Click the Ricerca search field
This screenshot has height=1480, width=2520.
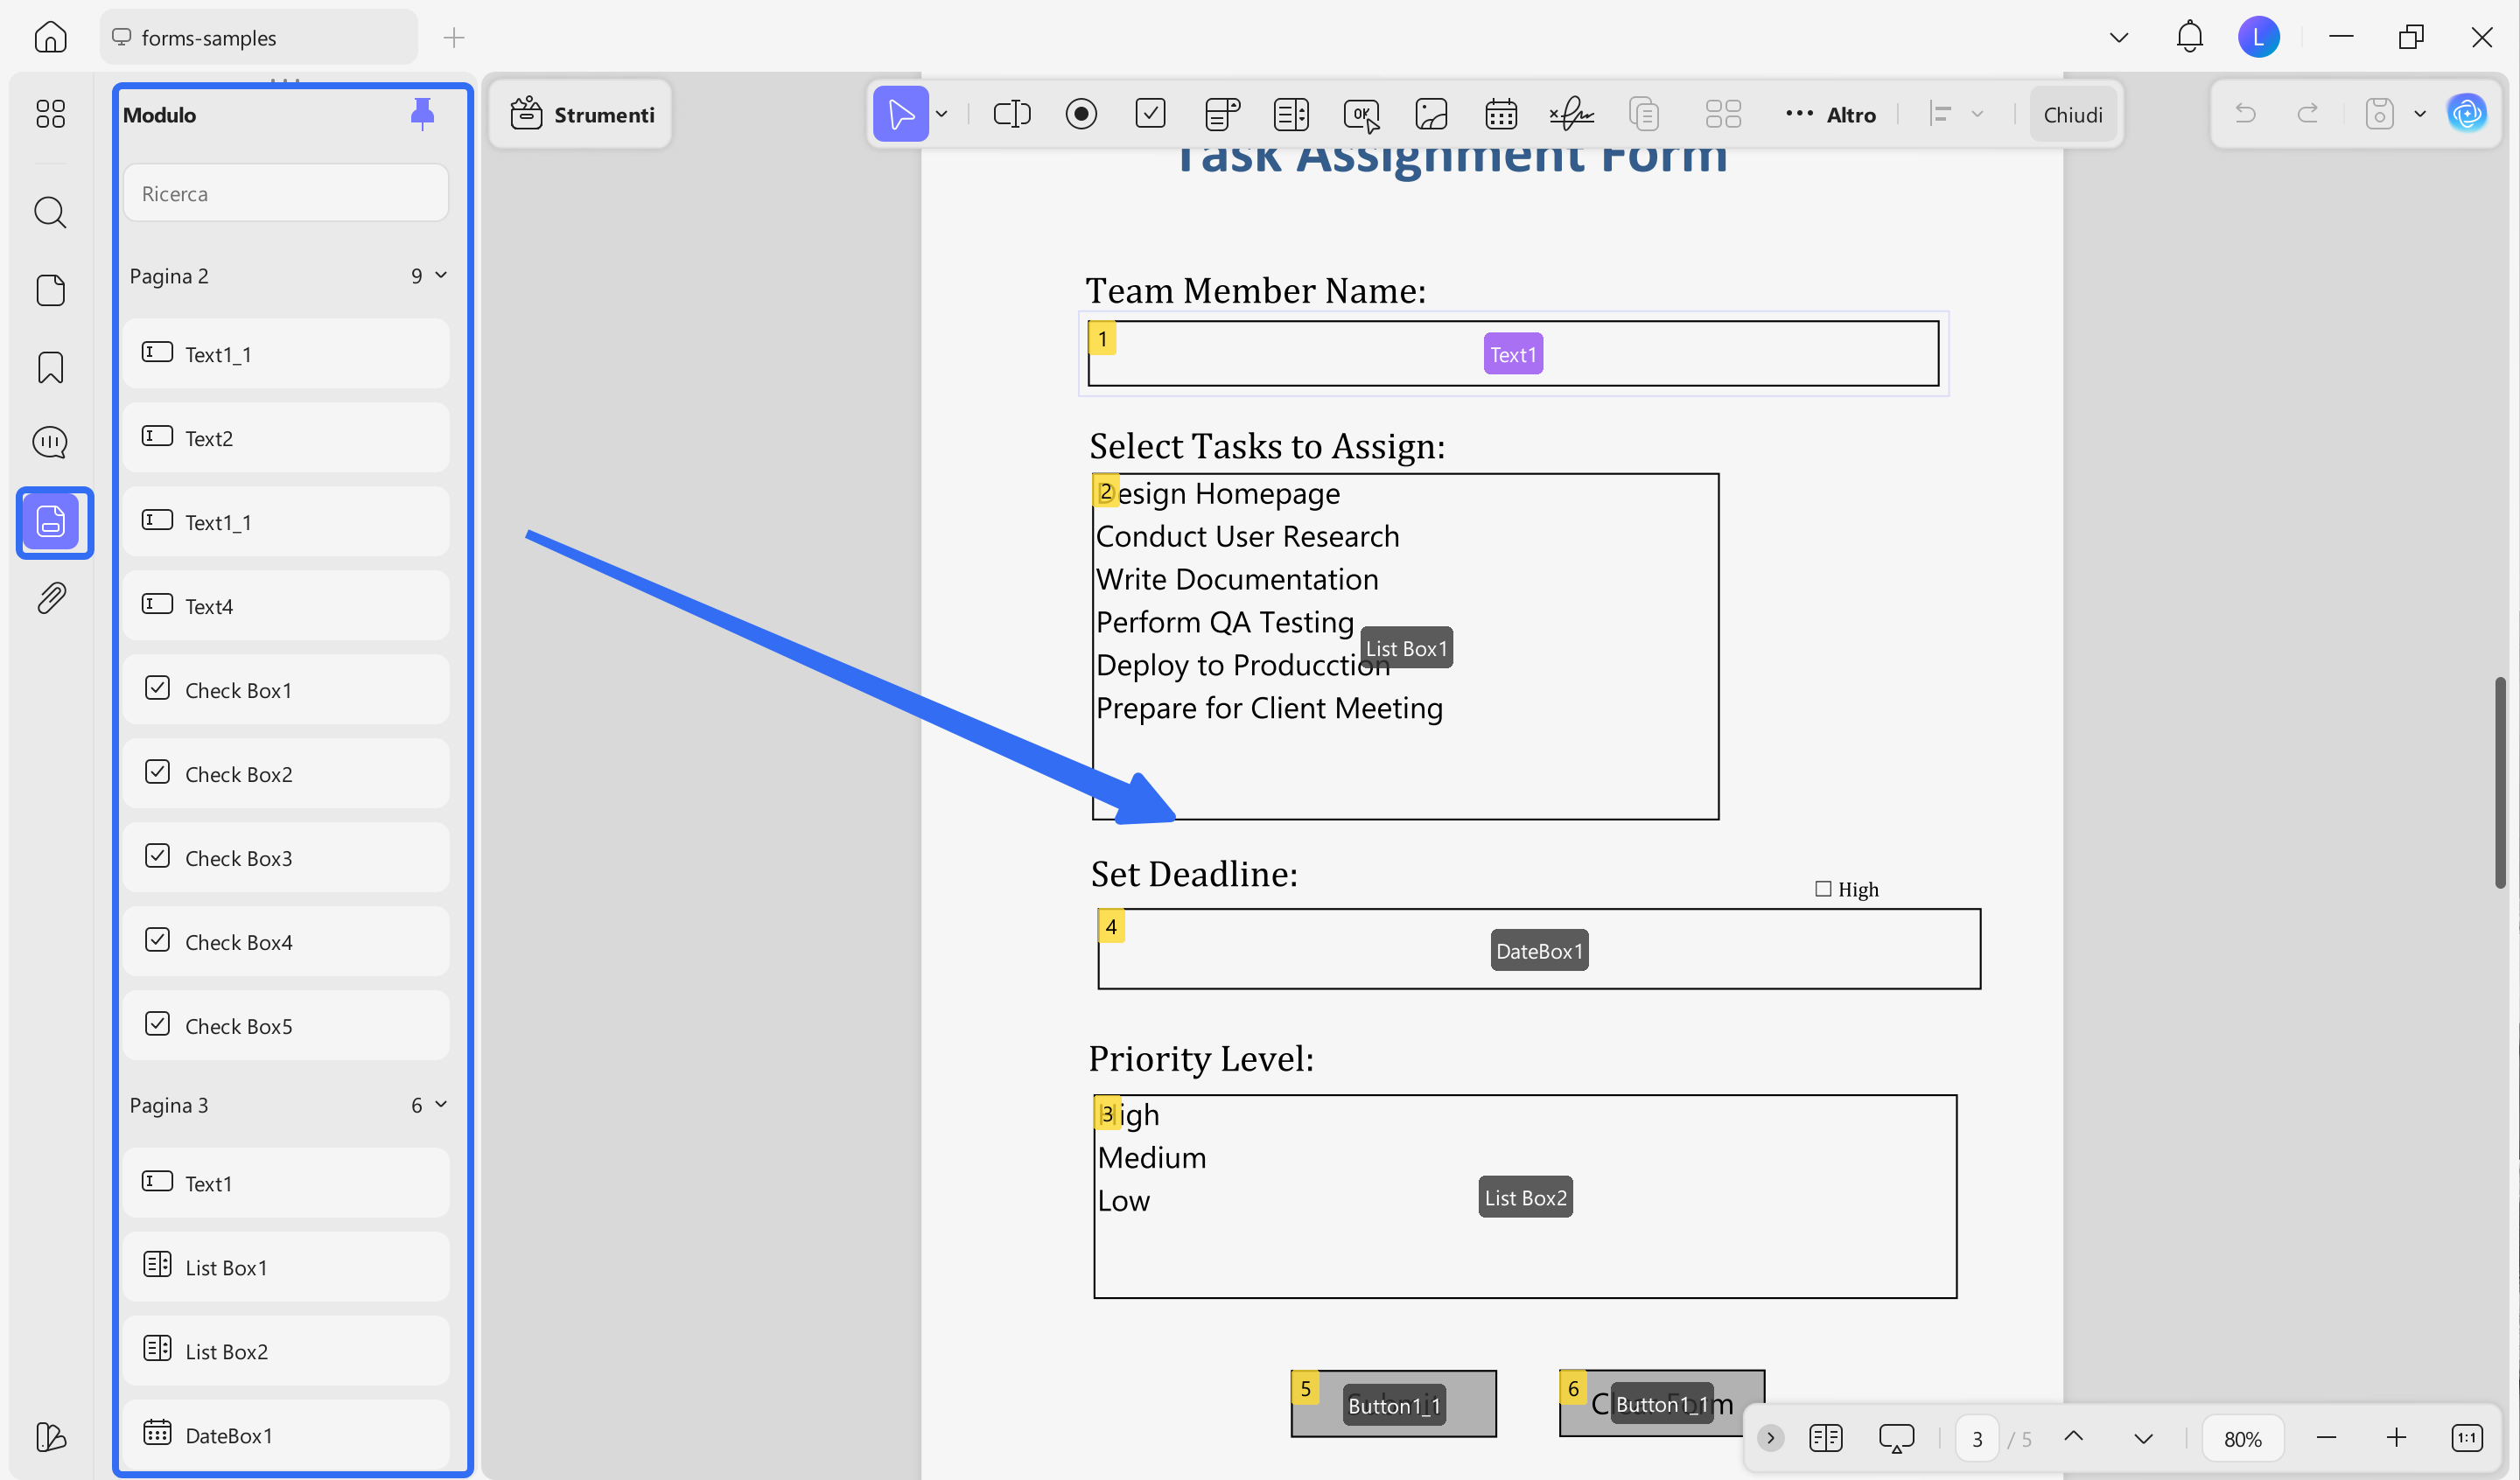(286, 193)
